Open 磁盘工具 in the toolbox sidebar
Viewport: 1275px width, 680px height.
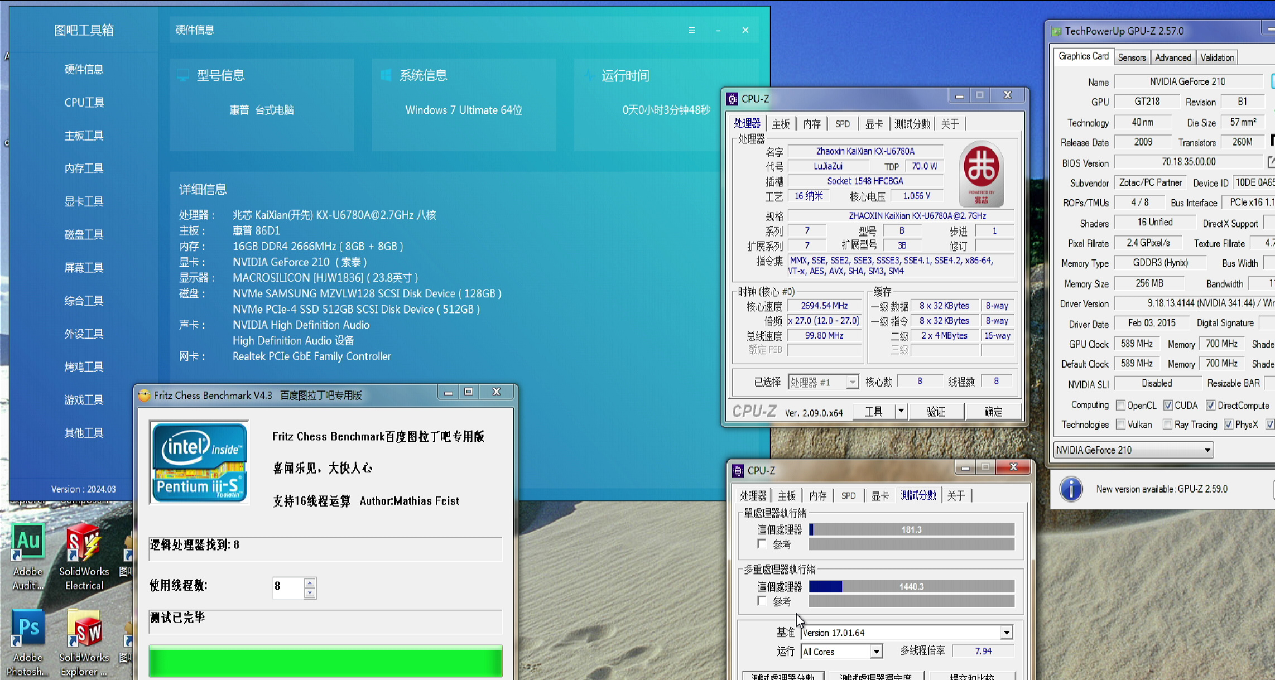click(x=84, y=234)
